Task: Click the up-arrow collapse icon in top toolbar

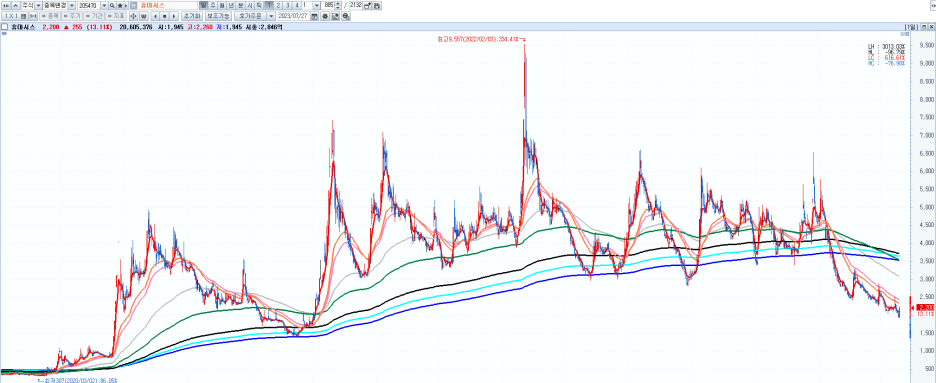Action: (x=16, y=5)
